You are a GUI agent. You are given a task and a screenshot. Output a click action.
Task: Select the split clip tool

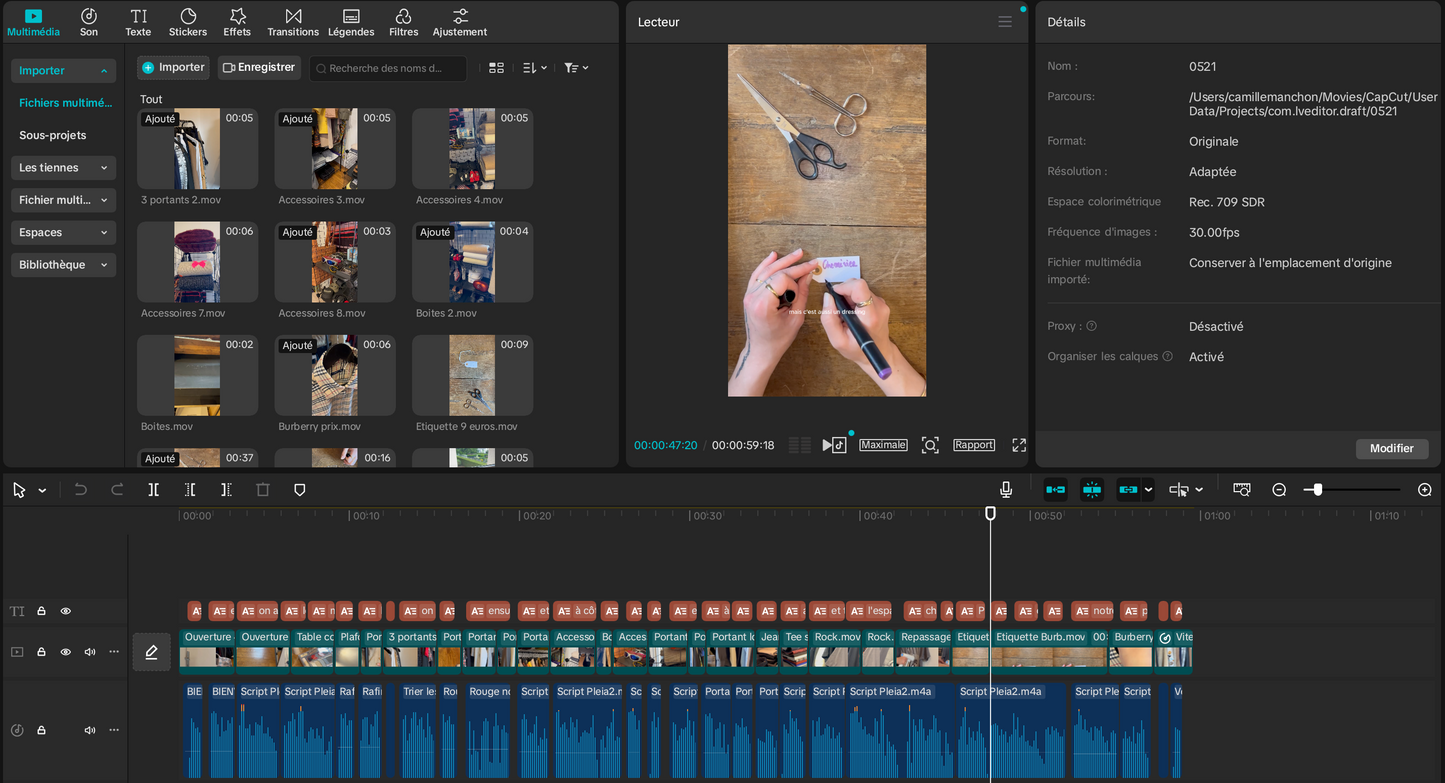click(x=153, y=490)
